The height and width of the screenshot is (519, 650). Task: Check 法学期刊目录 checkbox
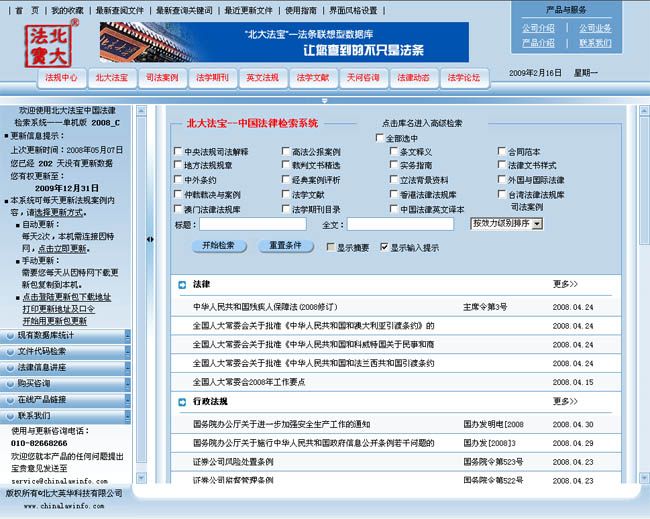tap(286, 209)
